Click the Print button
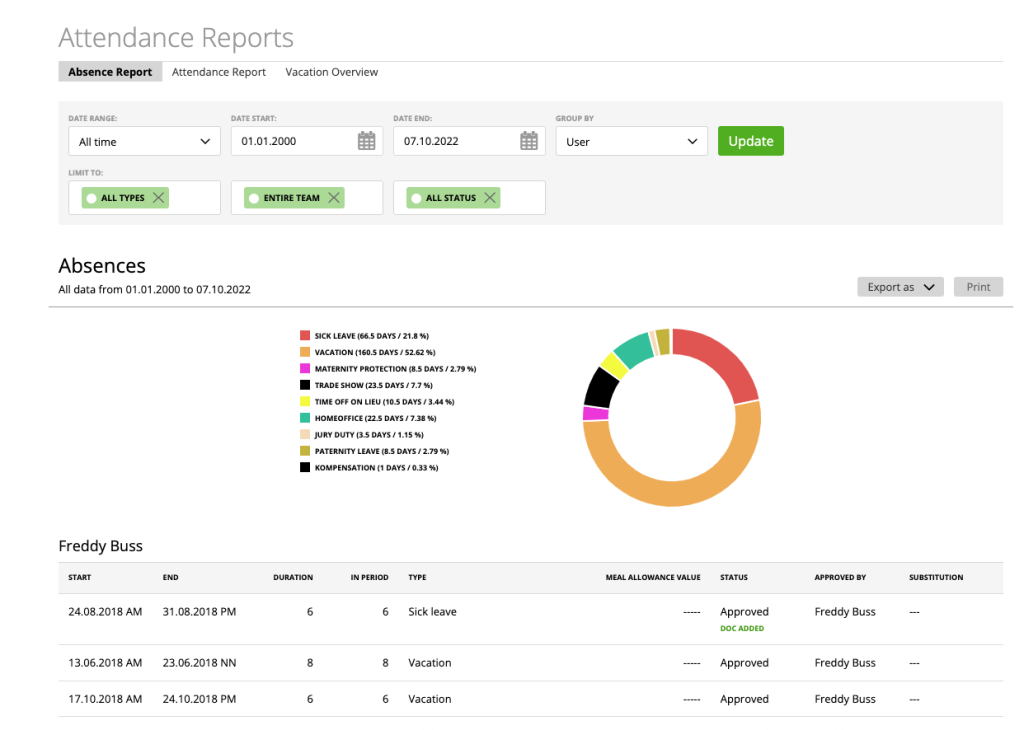The image size is (1024, 730). coord(978,287)
